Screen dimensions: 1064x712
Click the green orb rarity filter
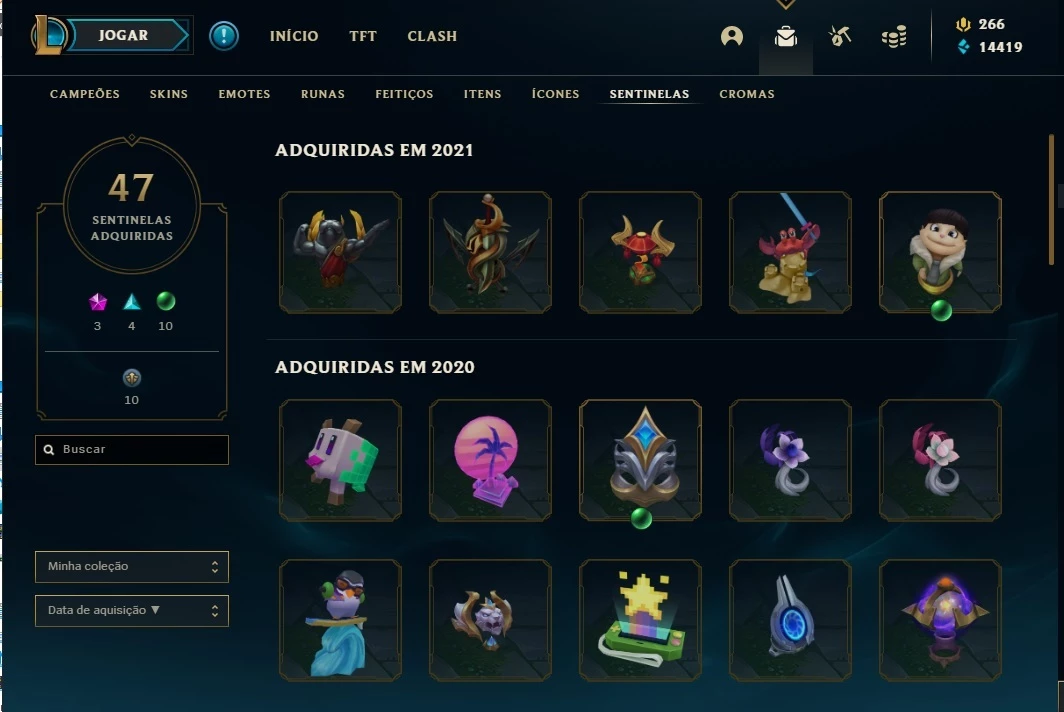[x=166, y=301]
